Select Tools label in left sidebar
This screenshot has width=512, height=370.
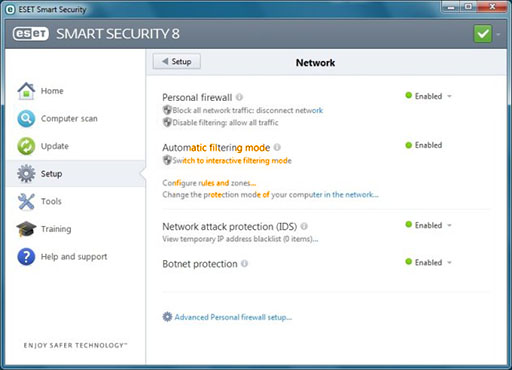click(x=51, y=201)
